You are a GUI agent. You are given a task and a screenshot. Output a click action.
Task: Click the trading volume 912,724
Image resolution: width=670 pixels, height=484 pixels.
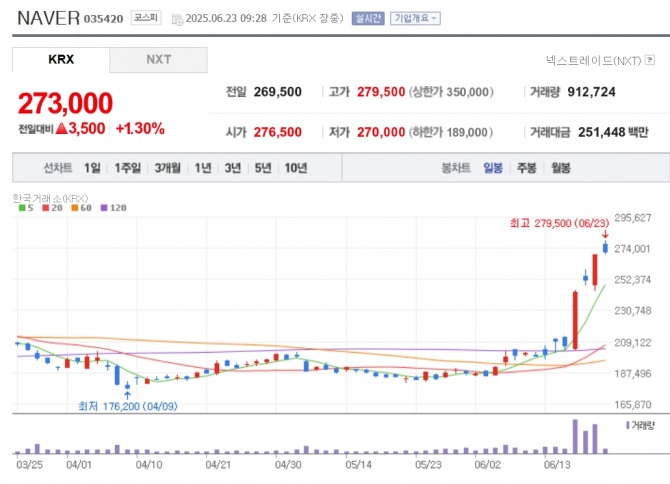pos(591,92)
